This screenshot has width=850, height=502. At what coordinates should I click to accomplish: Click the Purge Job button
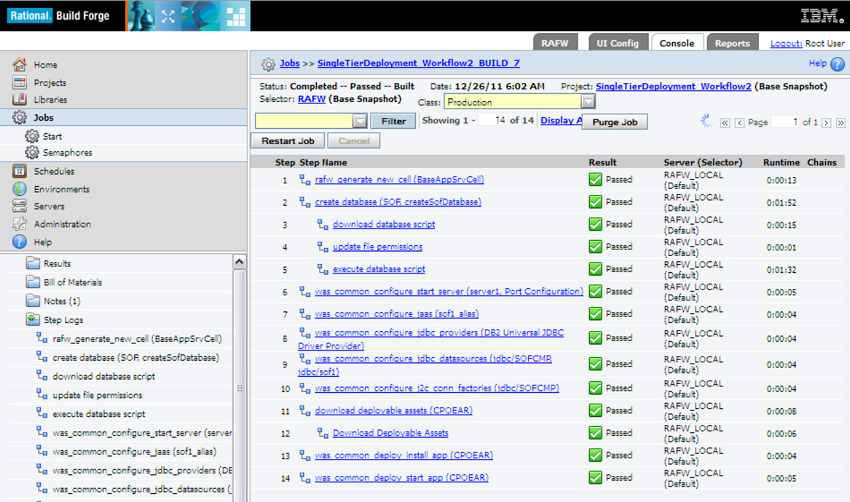click(615, 122)
